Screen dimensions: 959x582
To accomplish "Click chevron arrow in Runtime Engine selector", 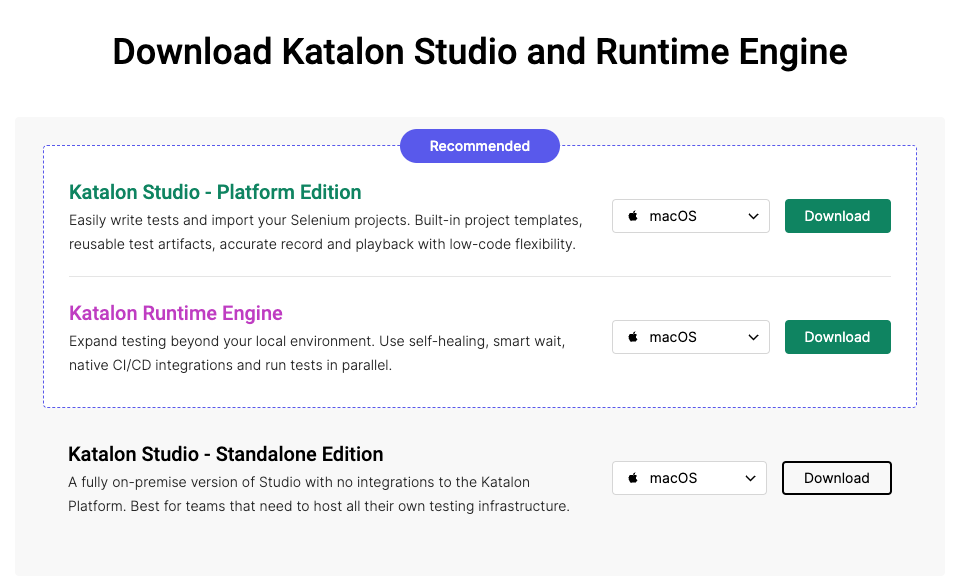I will (754, 337).
